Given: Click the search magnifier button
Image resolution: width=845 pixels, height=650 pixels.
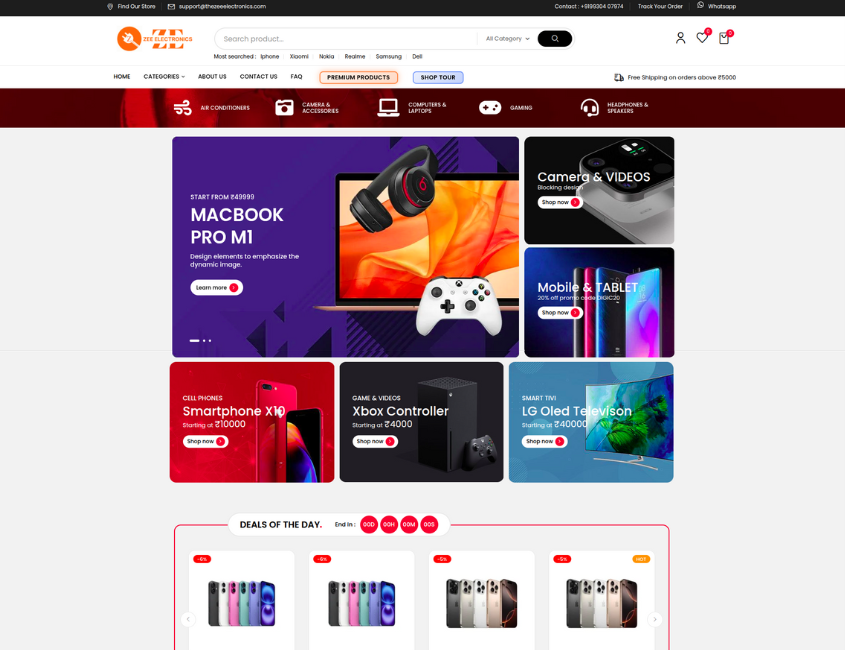Looking at the screenshot, I should pos(555,39).
